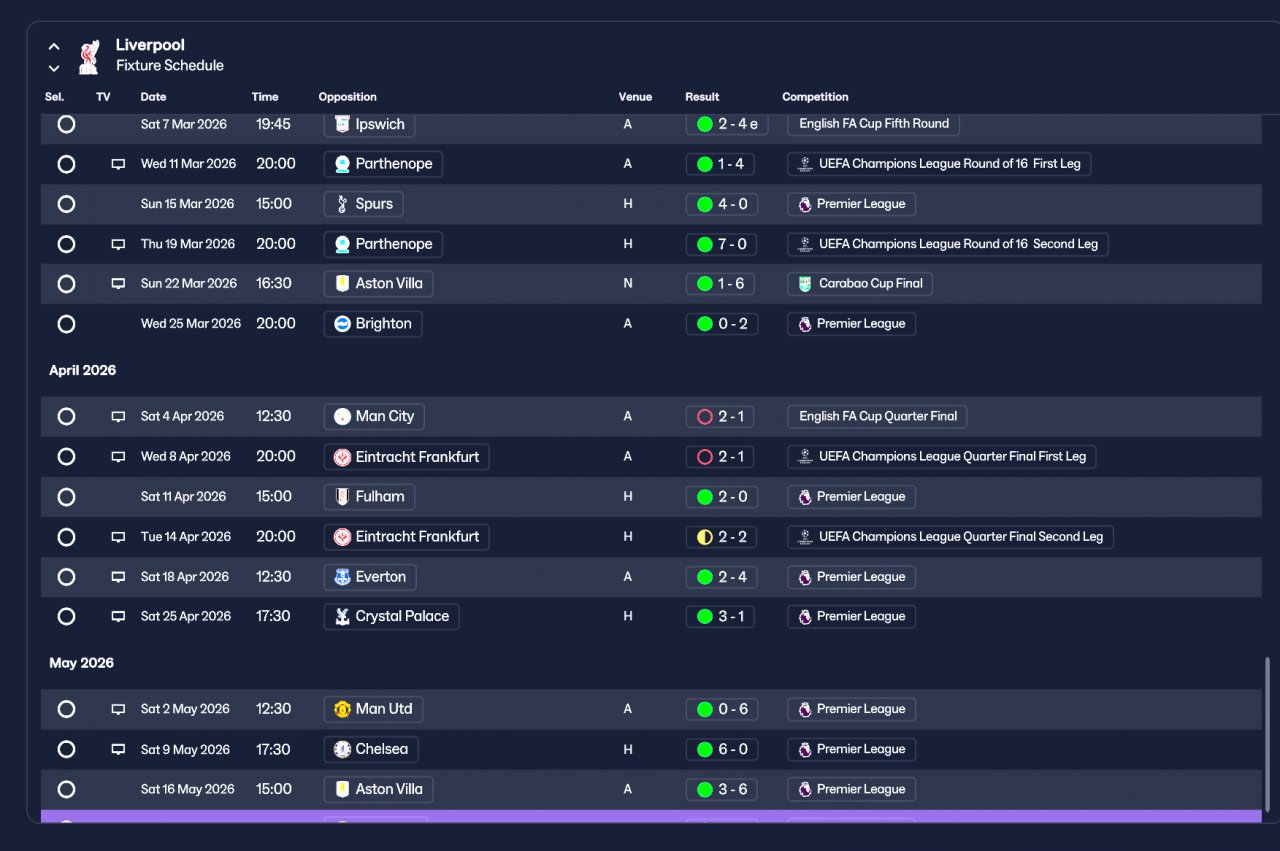Open the Ipswich opposition button
Screen dimensions: 1280x851
[x=369, y=124]
